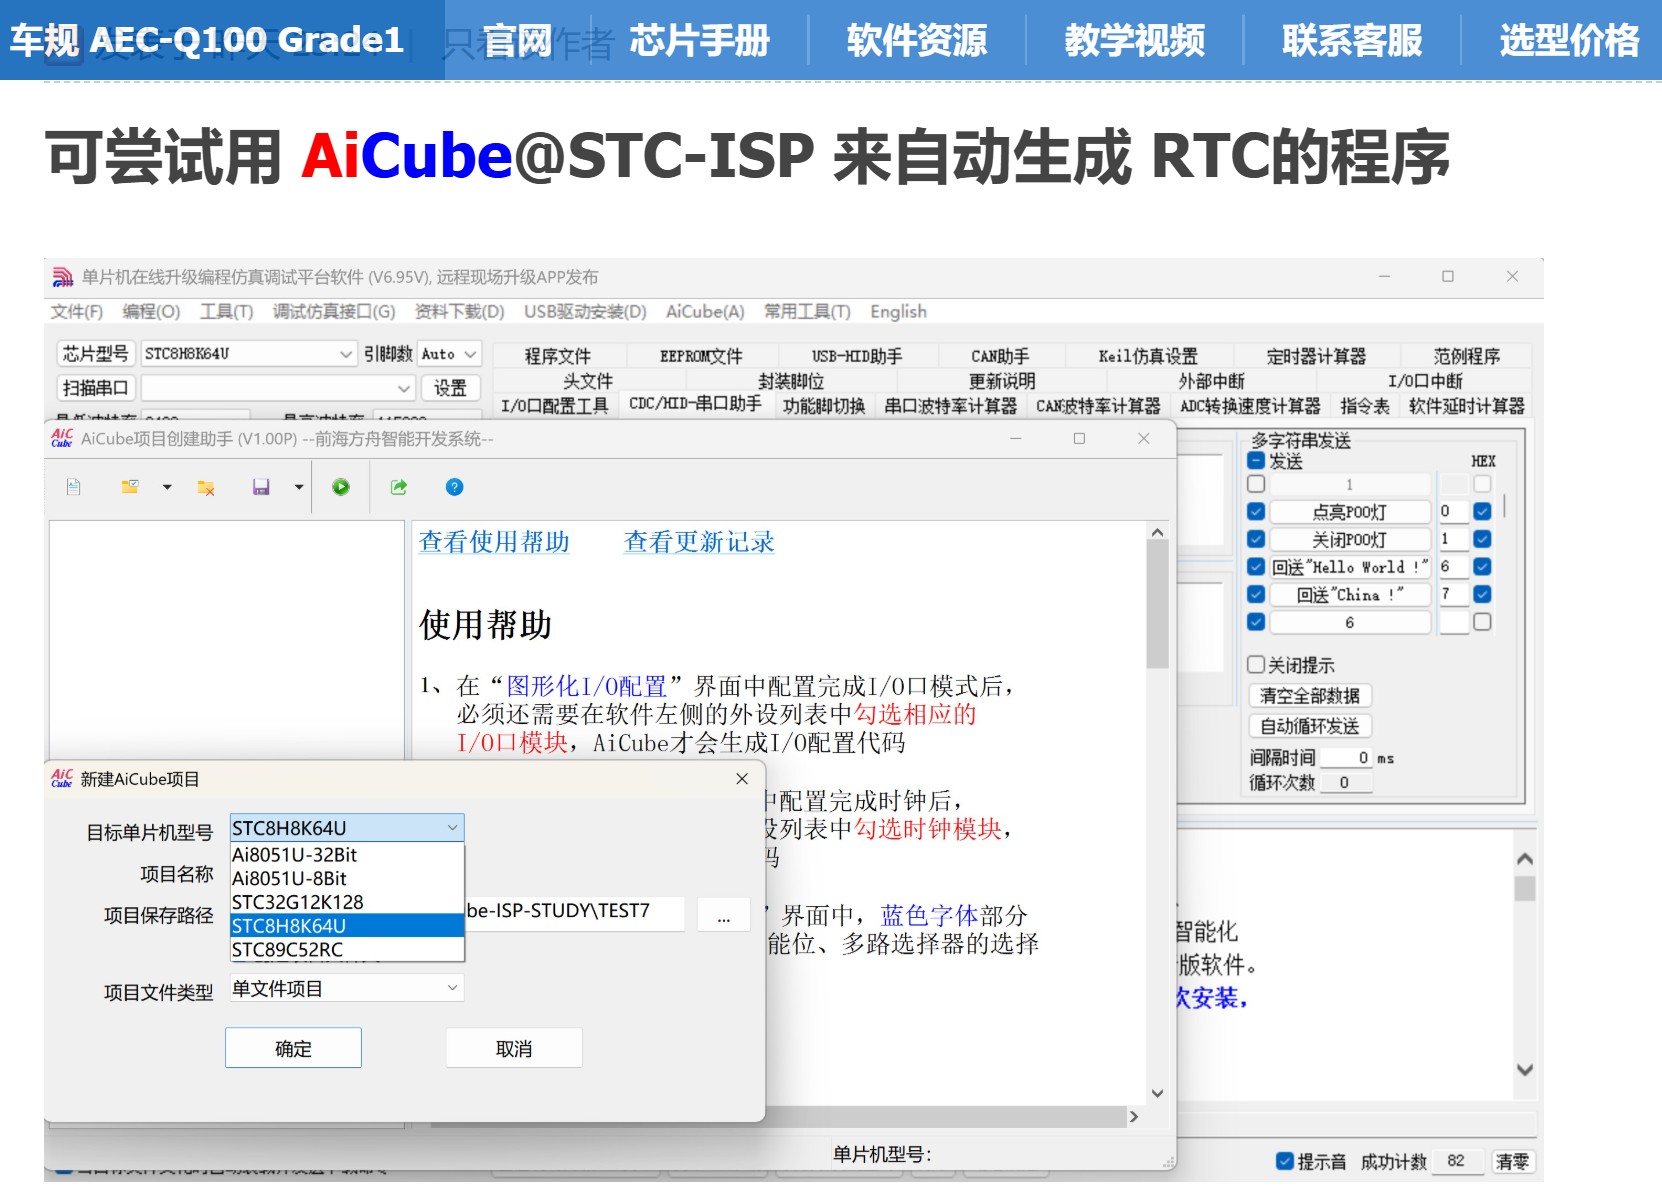Viewport: 1662px width, 1202px height.
Task: Click the close project folder icon with red X
Action: click(x=206, y=487)
